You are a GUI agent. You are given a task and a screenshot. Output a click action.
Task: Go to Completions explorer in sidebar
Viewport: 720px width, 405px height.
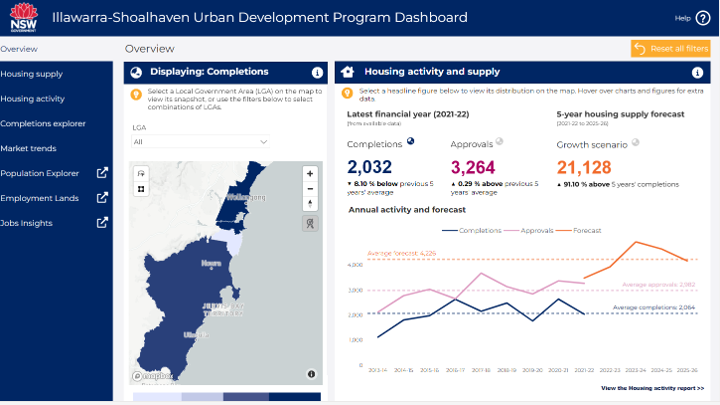[x=43, y=124]
